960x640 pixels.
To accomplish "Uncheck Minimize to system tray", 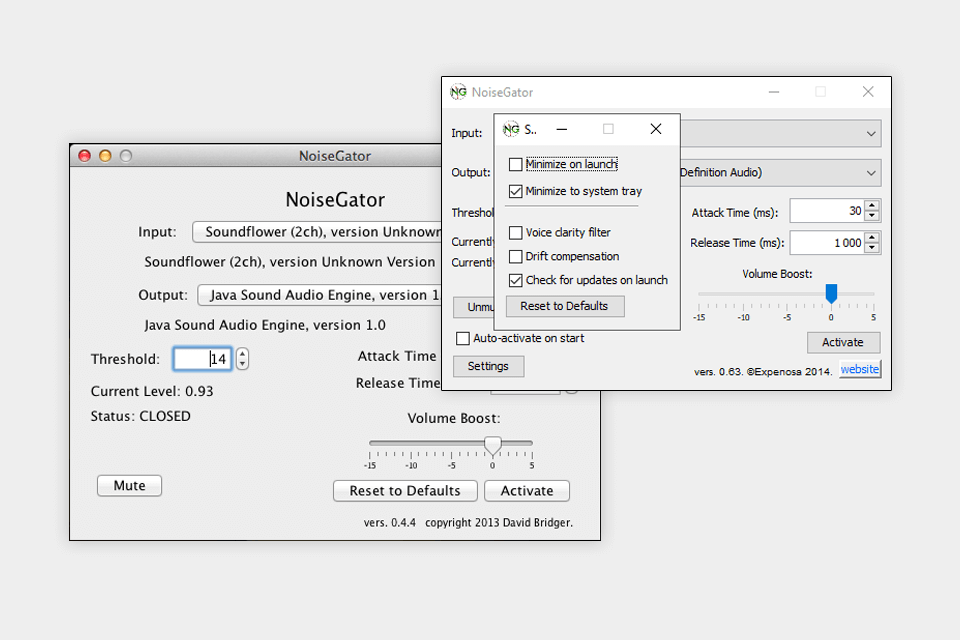I will click(x=516, y=191).
